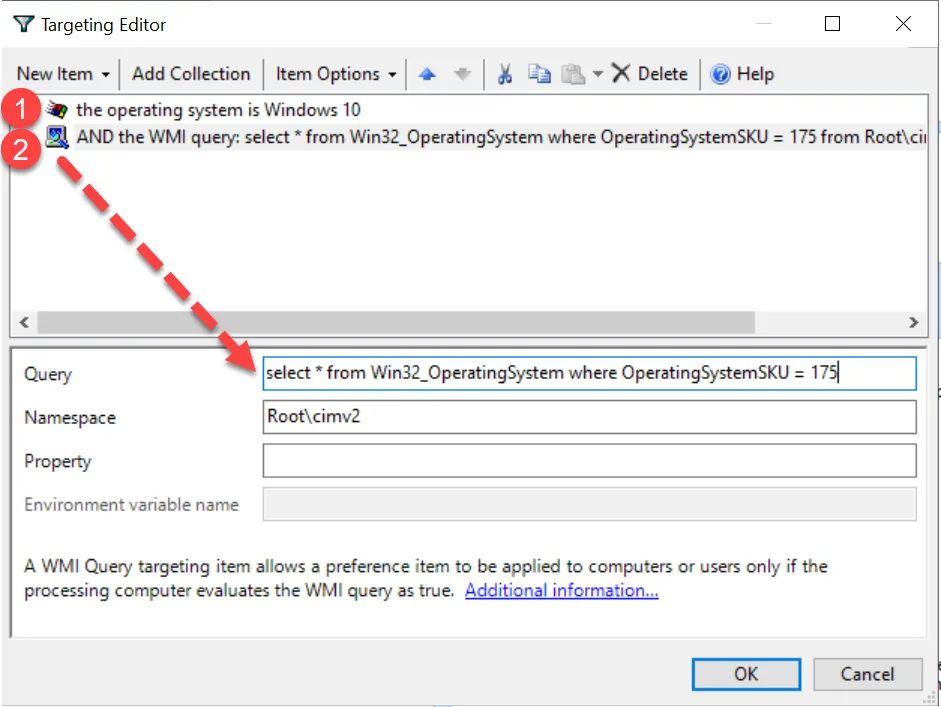Open Help from the toolbar
Viewport: 941px width, 707px height.
pyautogui.click(x=742, y=74)
